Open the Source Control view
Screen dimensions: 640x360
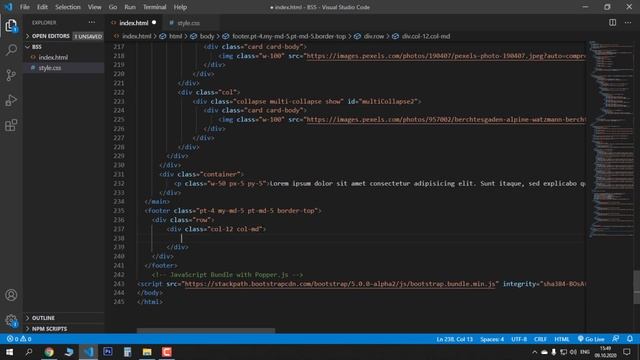[x=11, y=75]
